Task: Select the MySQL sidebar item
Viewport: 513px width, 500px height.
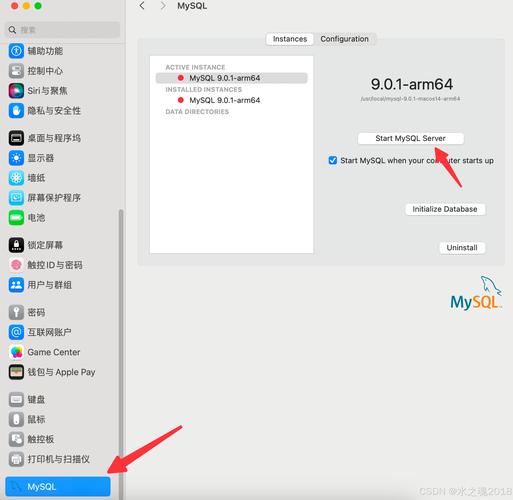Action: point(58,487)
